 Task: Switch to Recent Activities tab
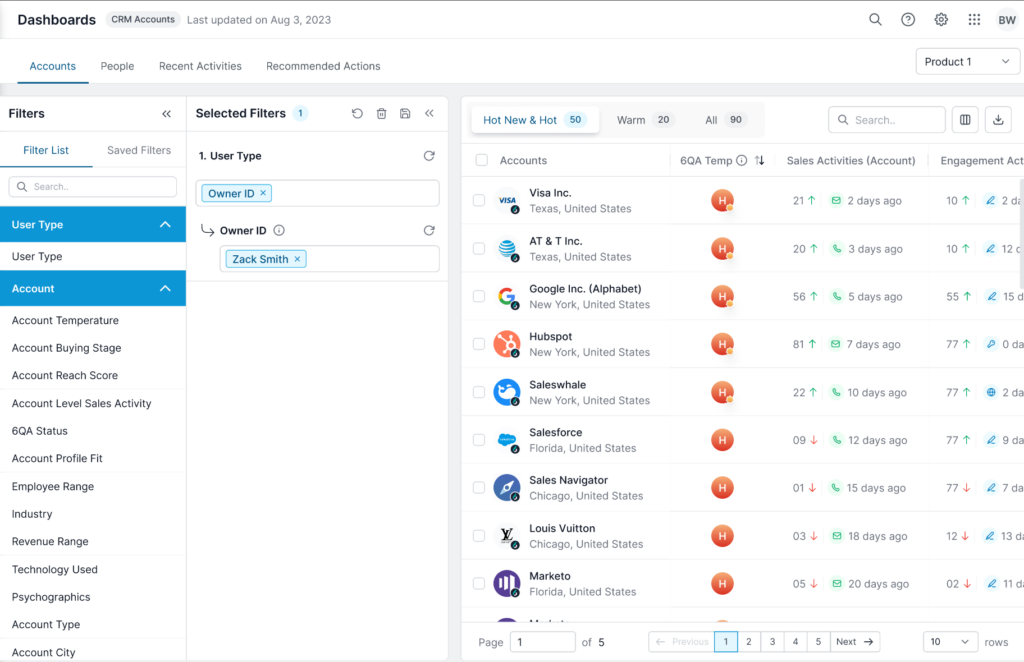click(x=200, y=66)
